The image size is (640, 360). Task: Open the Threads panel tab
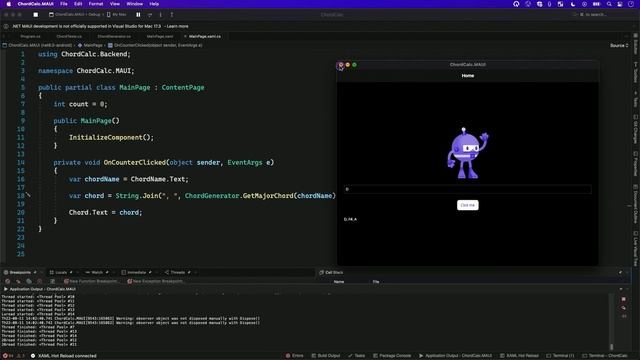pyautogui.click(x=178, y=272)
